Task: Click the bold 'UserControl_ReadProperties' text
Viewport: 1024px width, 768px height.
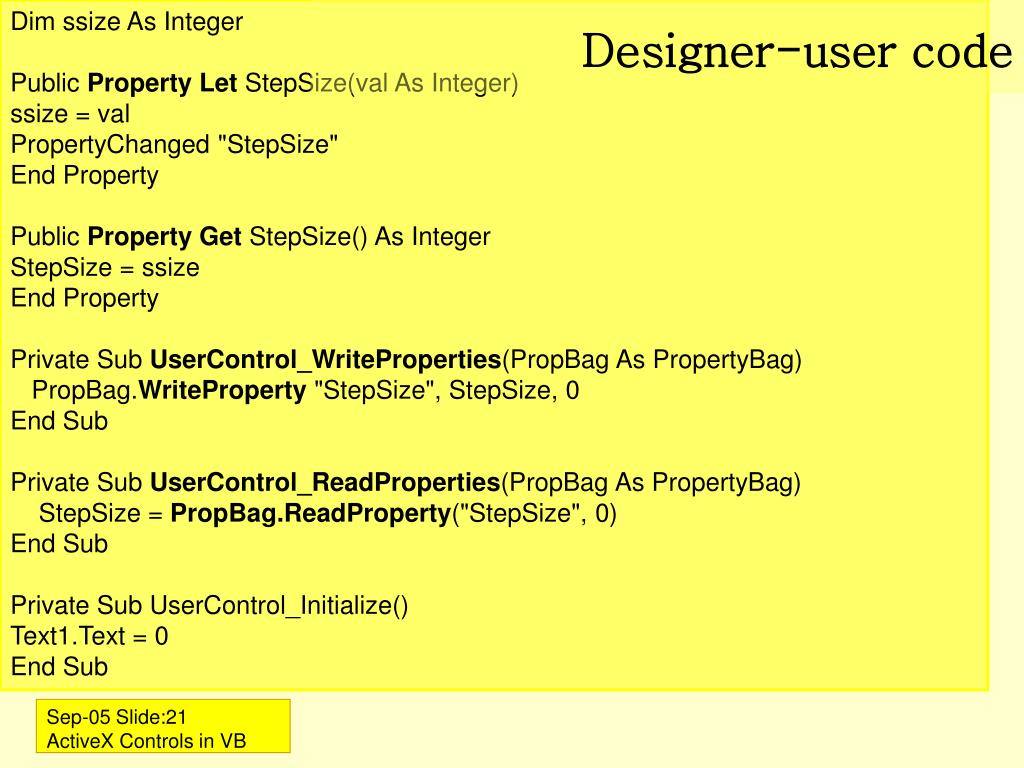Action: (x=325, y=483)
